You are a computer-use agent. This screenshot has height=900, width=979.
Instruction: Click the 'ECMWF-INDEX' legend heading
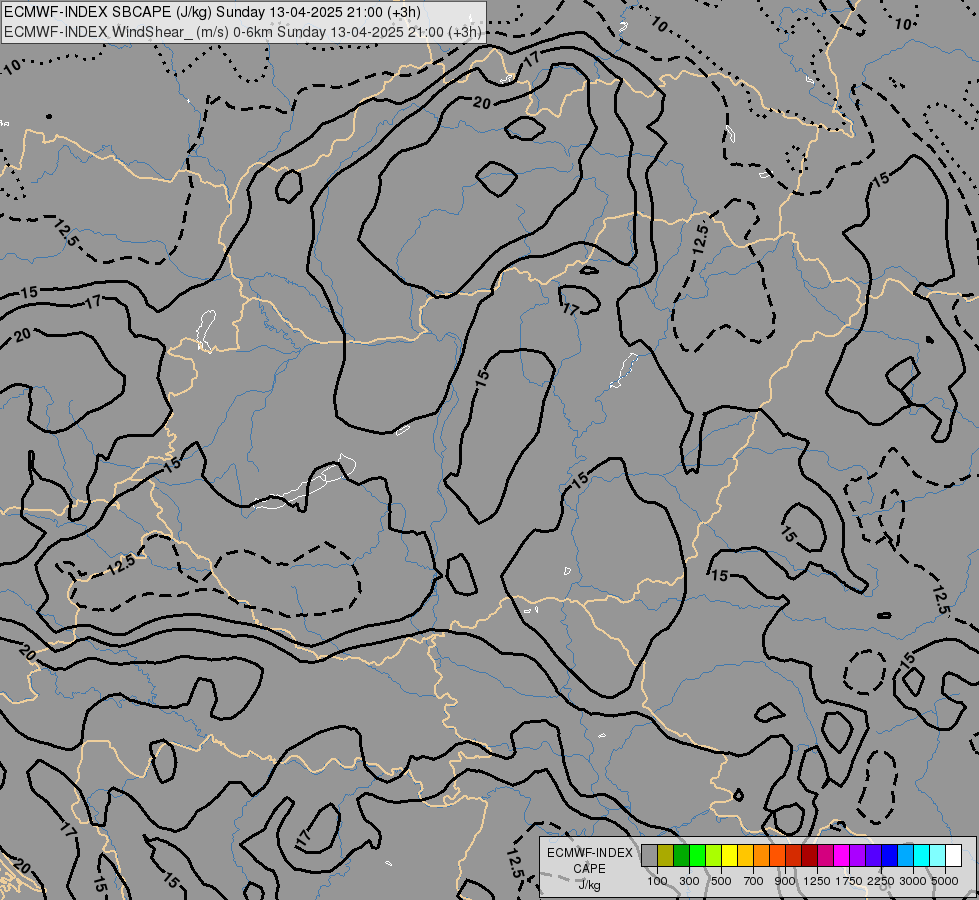pos(589,853)
